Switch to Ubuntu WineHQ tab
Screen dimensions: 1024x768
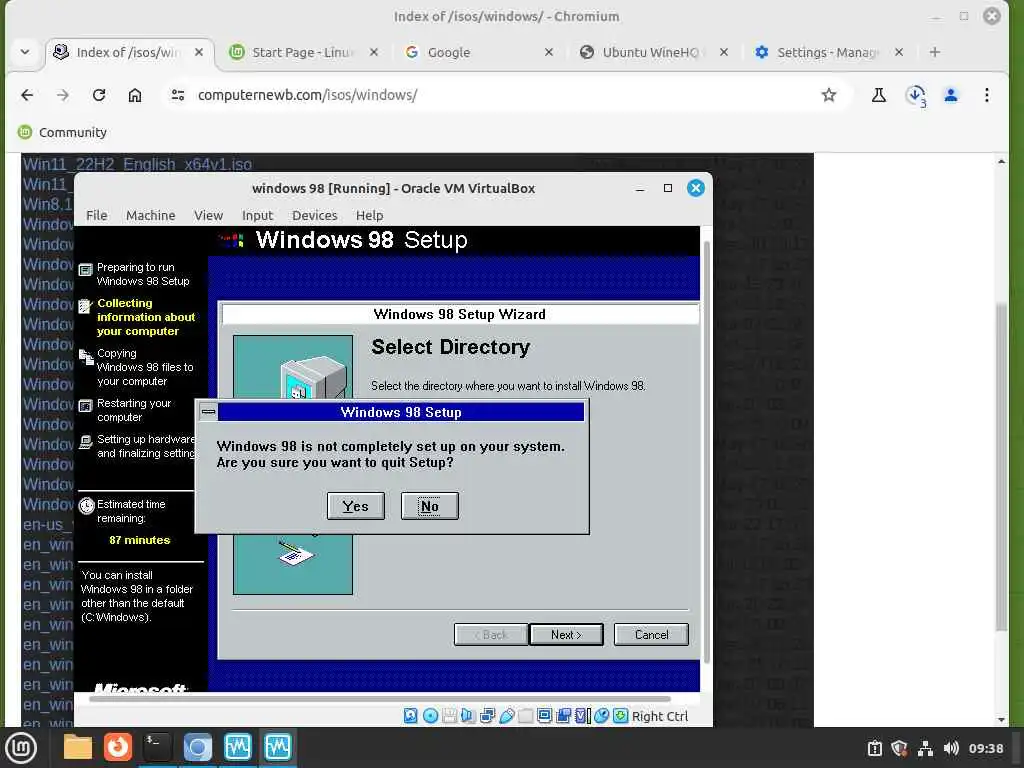coord(654,52)
